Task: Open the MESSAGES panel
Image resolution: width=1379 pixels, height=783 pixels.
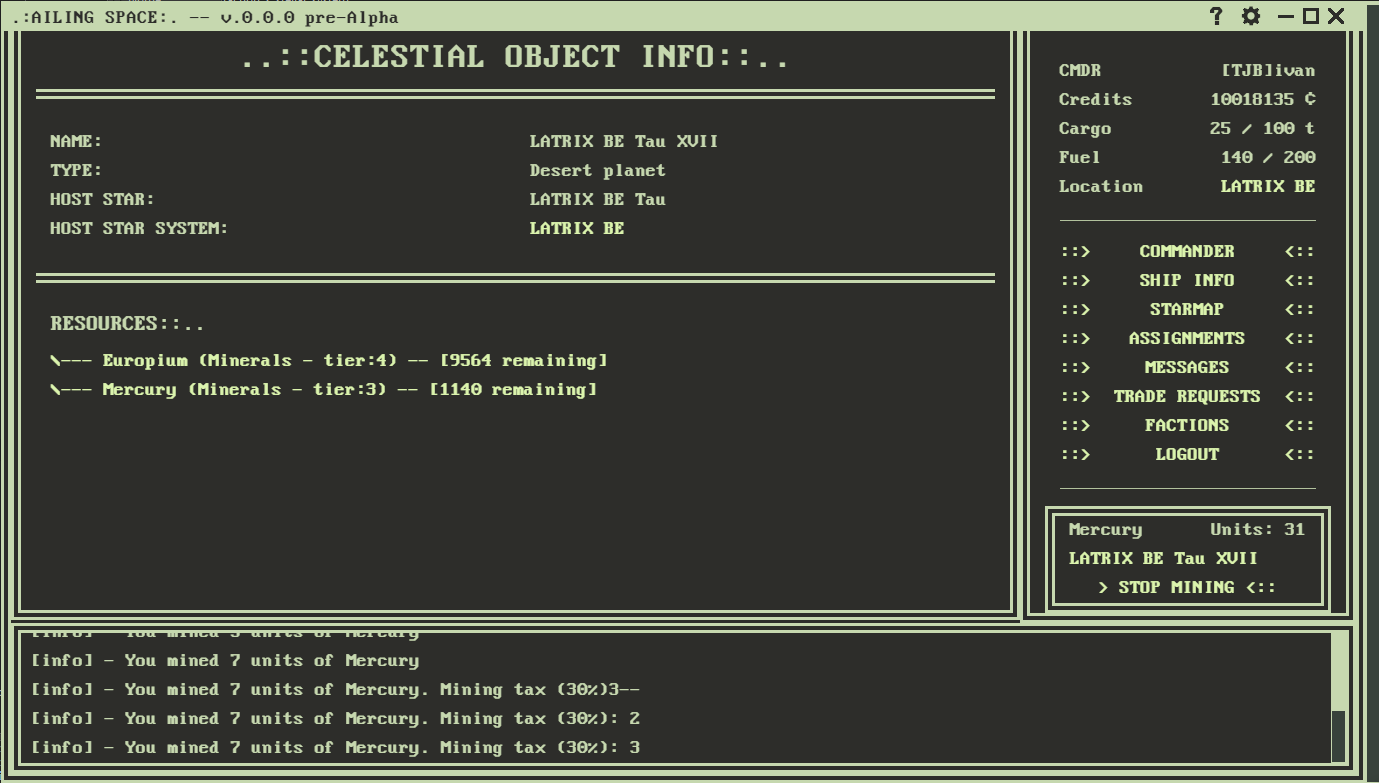Action: pos(1186,367)
